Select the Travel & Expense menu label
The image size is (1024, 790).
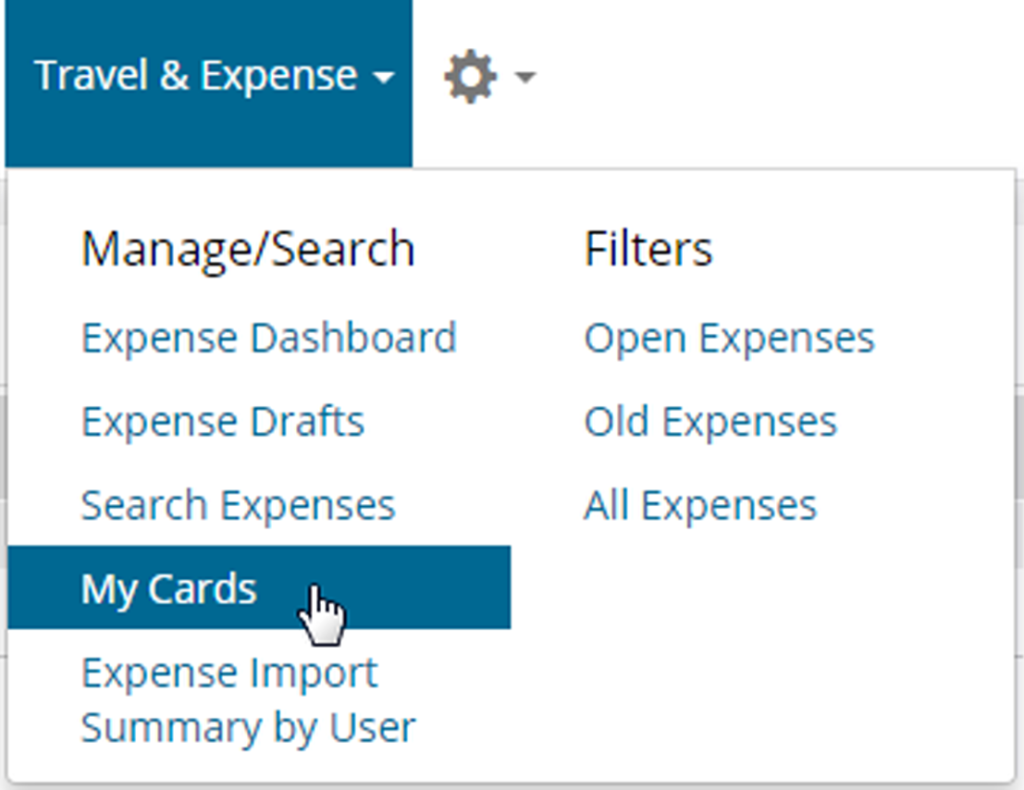pos(196,75)
